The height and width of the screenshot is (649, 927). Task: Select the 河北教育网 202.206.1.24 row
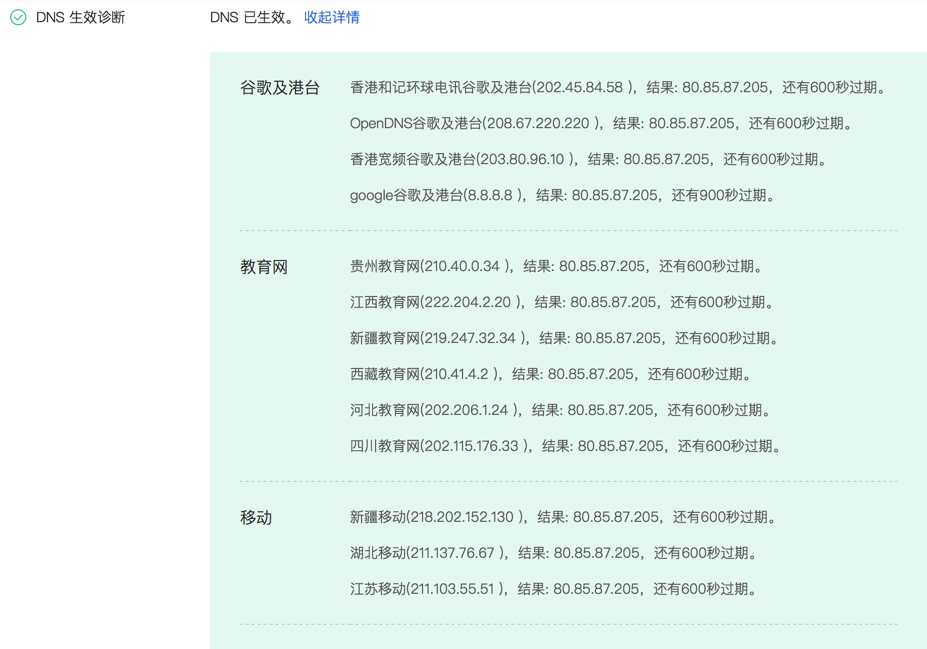pyautogui.click(x=561, y=410)
